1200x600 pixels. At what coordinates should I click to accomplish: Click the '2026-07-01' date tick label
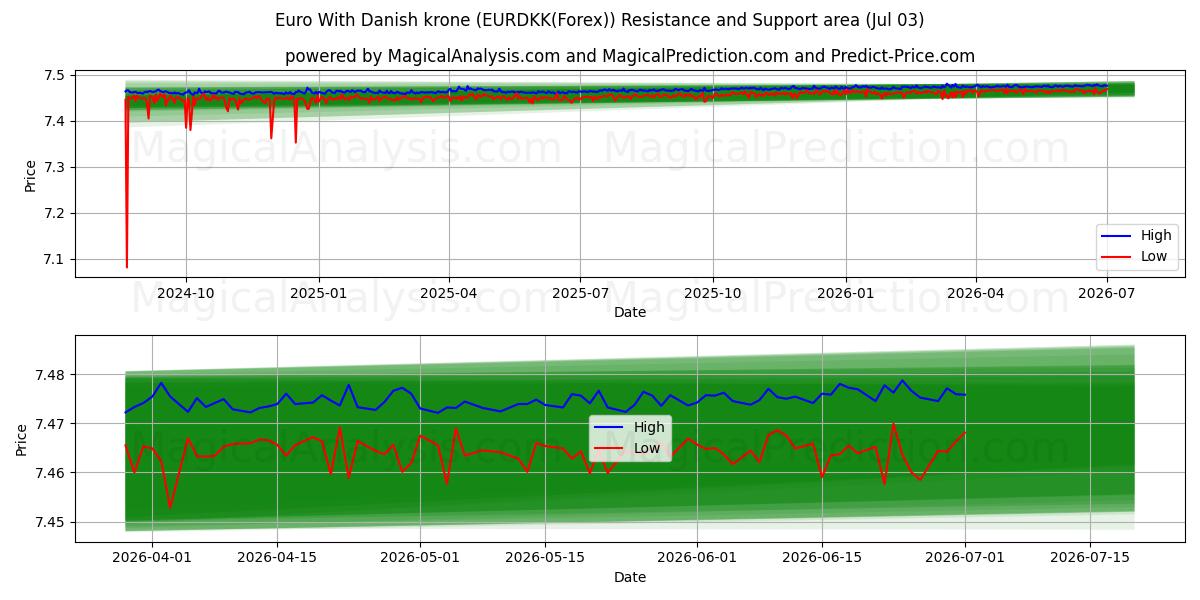(965, 558)
